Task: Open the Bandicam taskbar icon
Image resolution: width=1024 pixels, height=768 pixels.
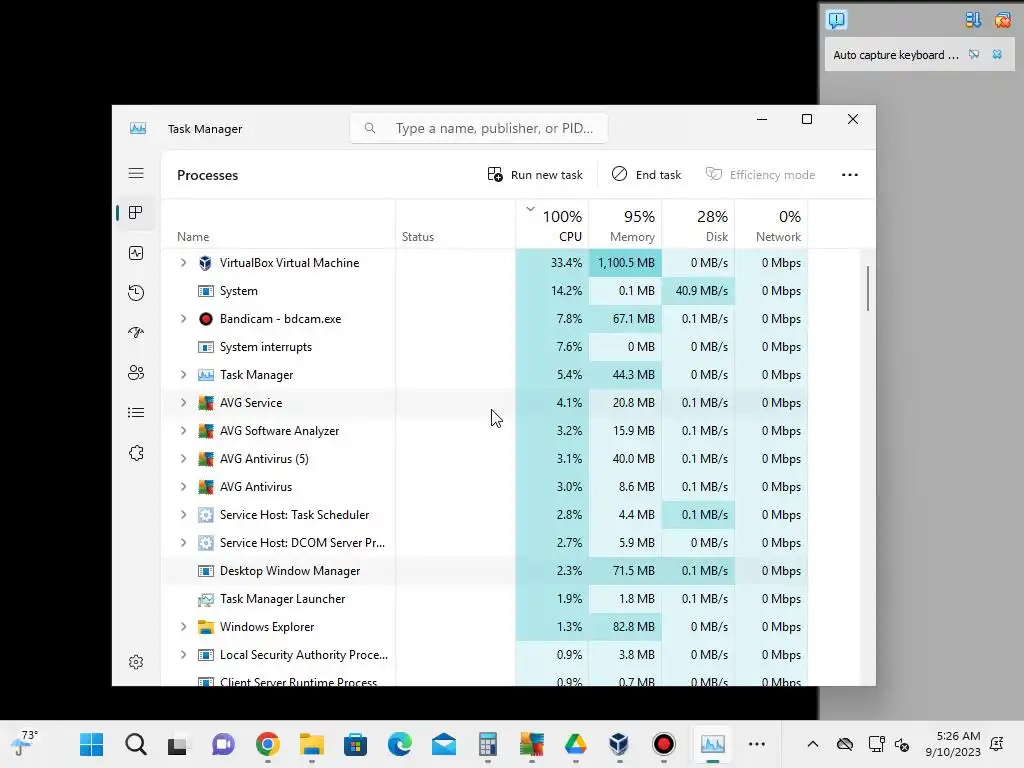Action: (x=664, y=744)
